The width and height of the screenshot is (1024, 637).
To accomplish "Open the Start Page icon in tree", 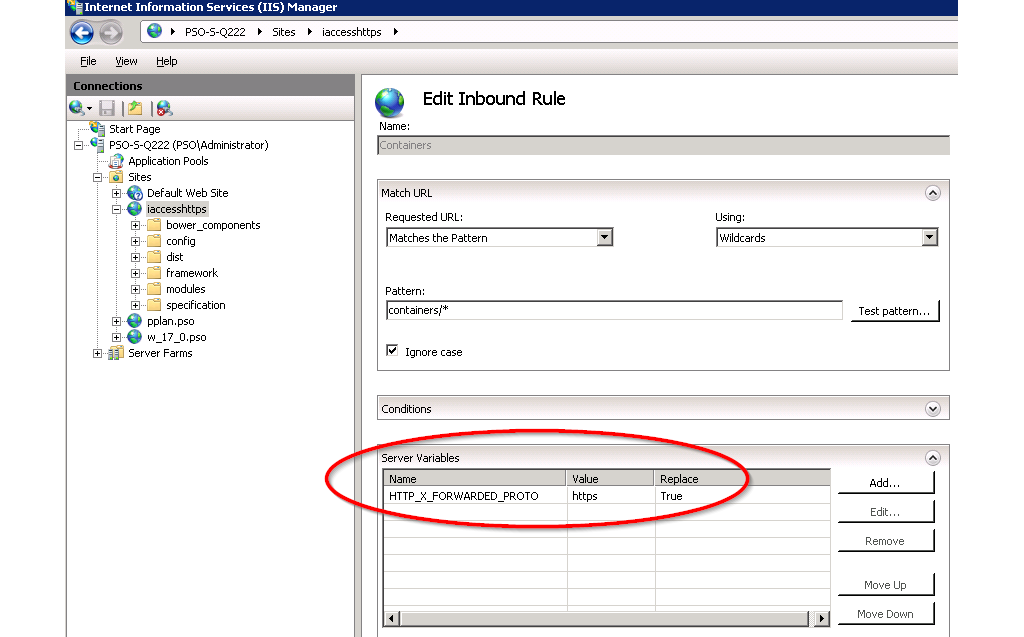I will pos(97,129).
